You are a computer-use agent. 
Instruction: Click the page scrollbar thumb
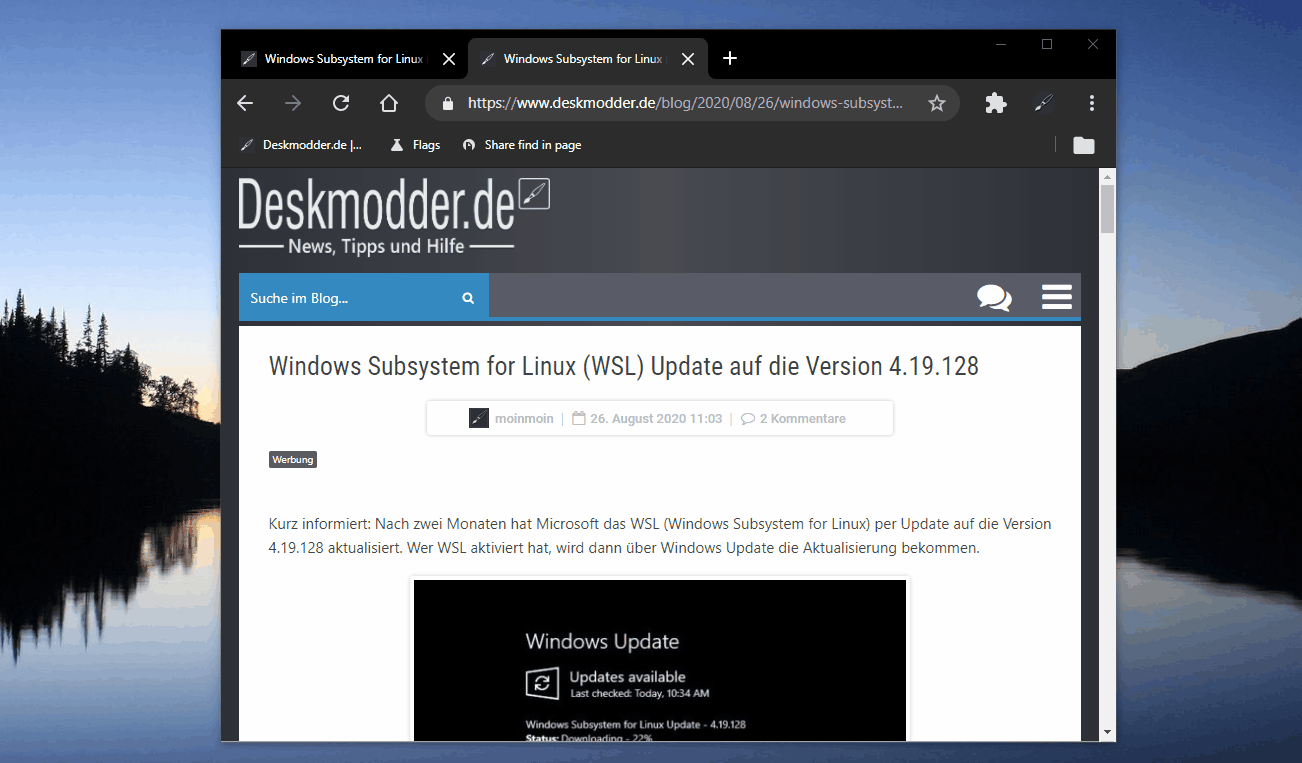tap(1107, 209)
